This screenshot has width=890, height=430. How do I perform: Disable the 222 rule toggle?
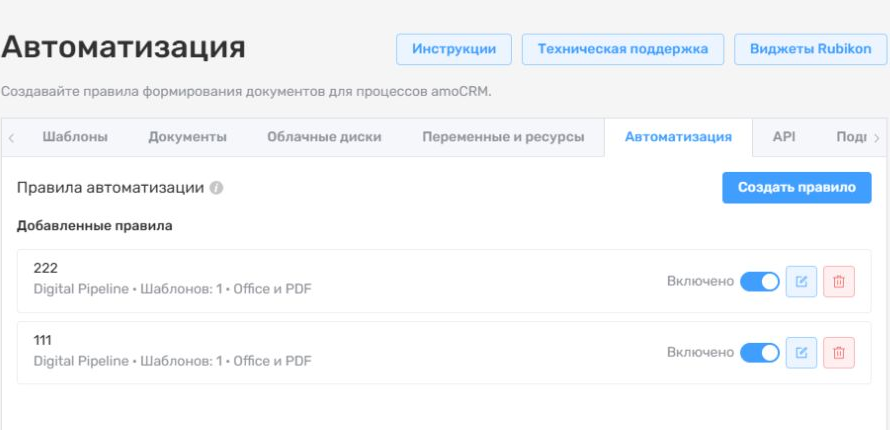pos(759,281)
